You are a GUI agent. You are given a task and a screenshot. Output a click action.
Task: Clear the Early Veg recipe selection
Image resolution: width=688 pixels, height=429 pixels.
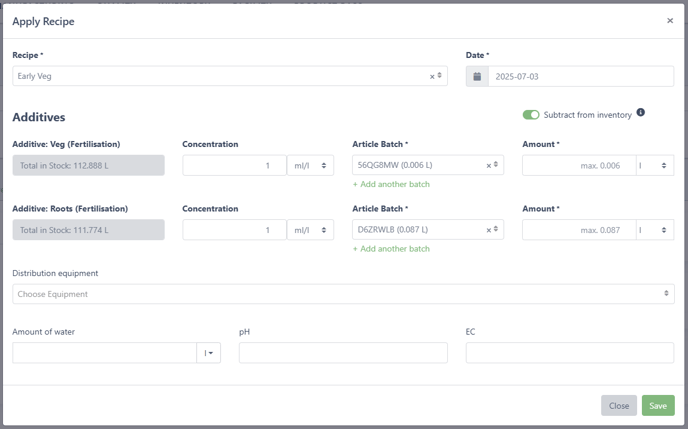pyautogui.click(x=432, y=76)
